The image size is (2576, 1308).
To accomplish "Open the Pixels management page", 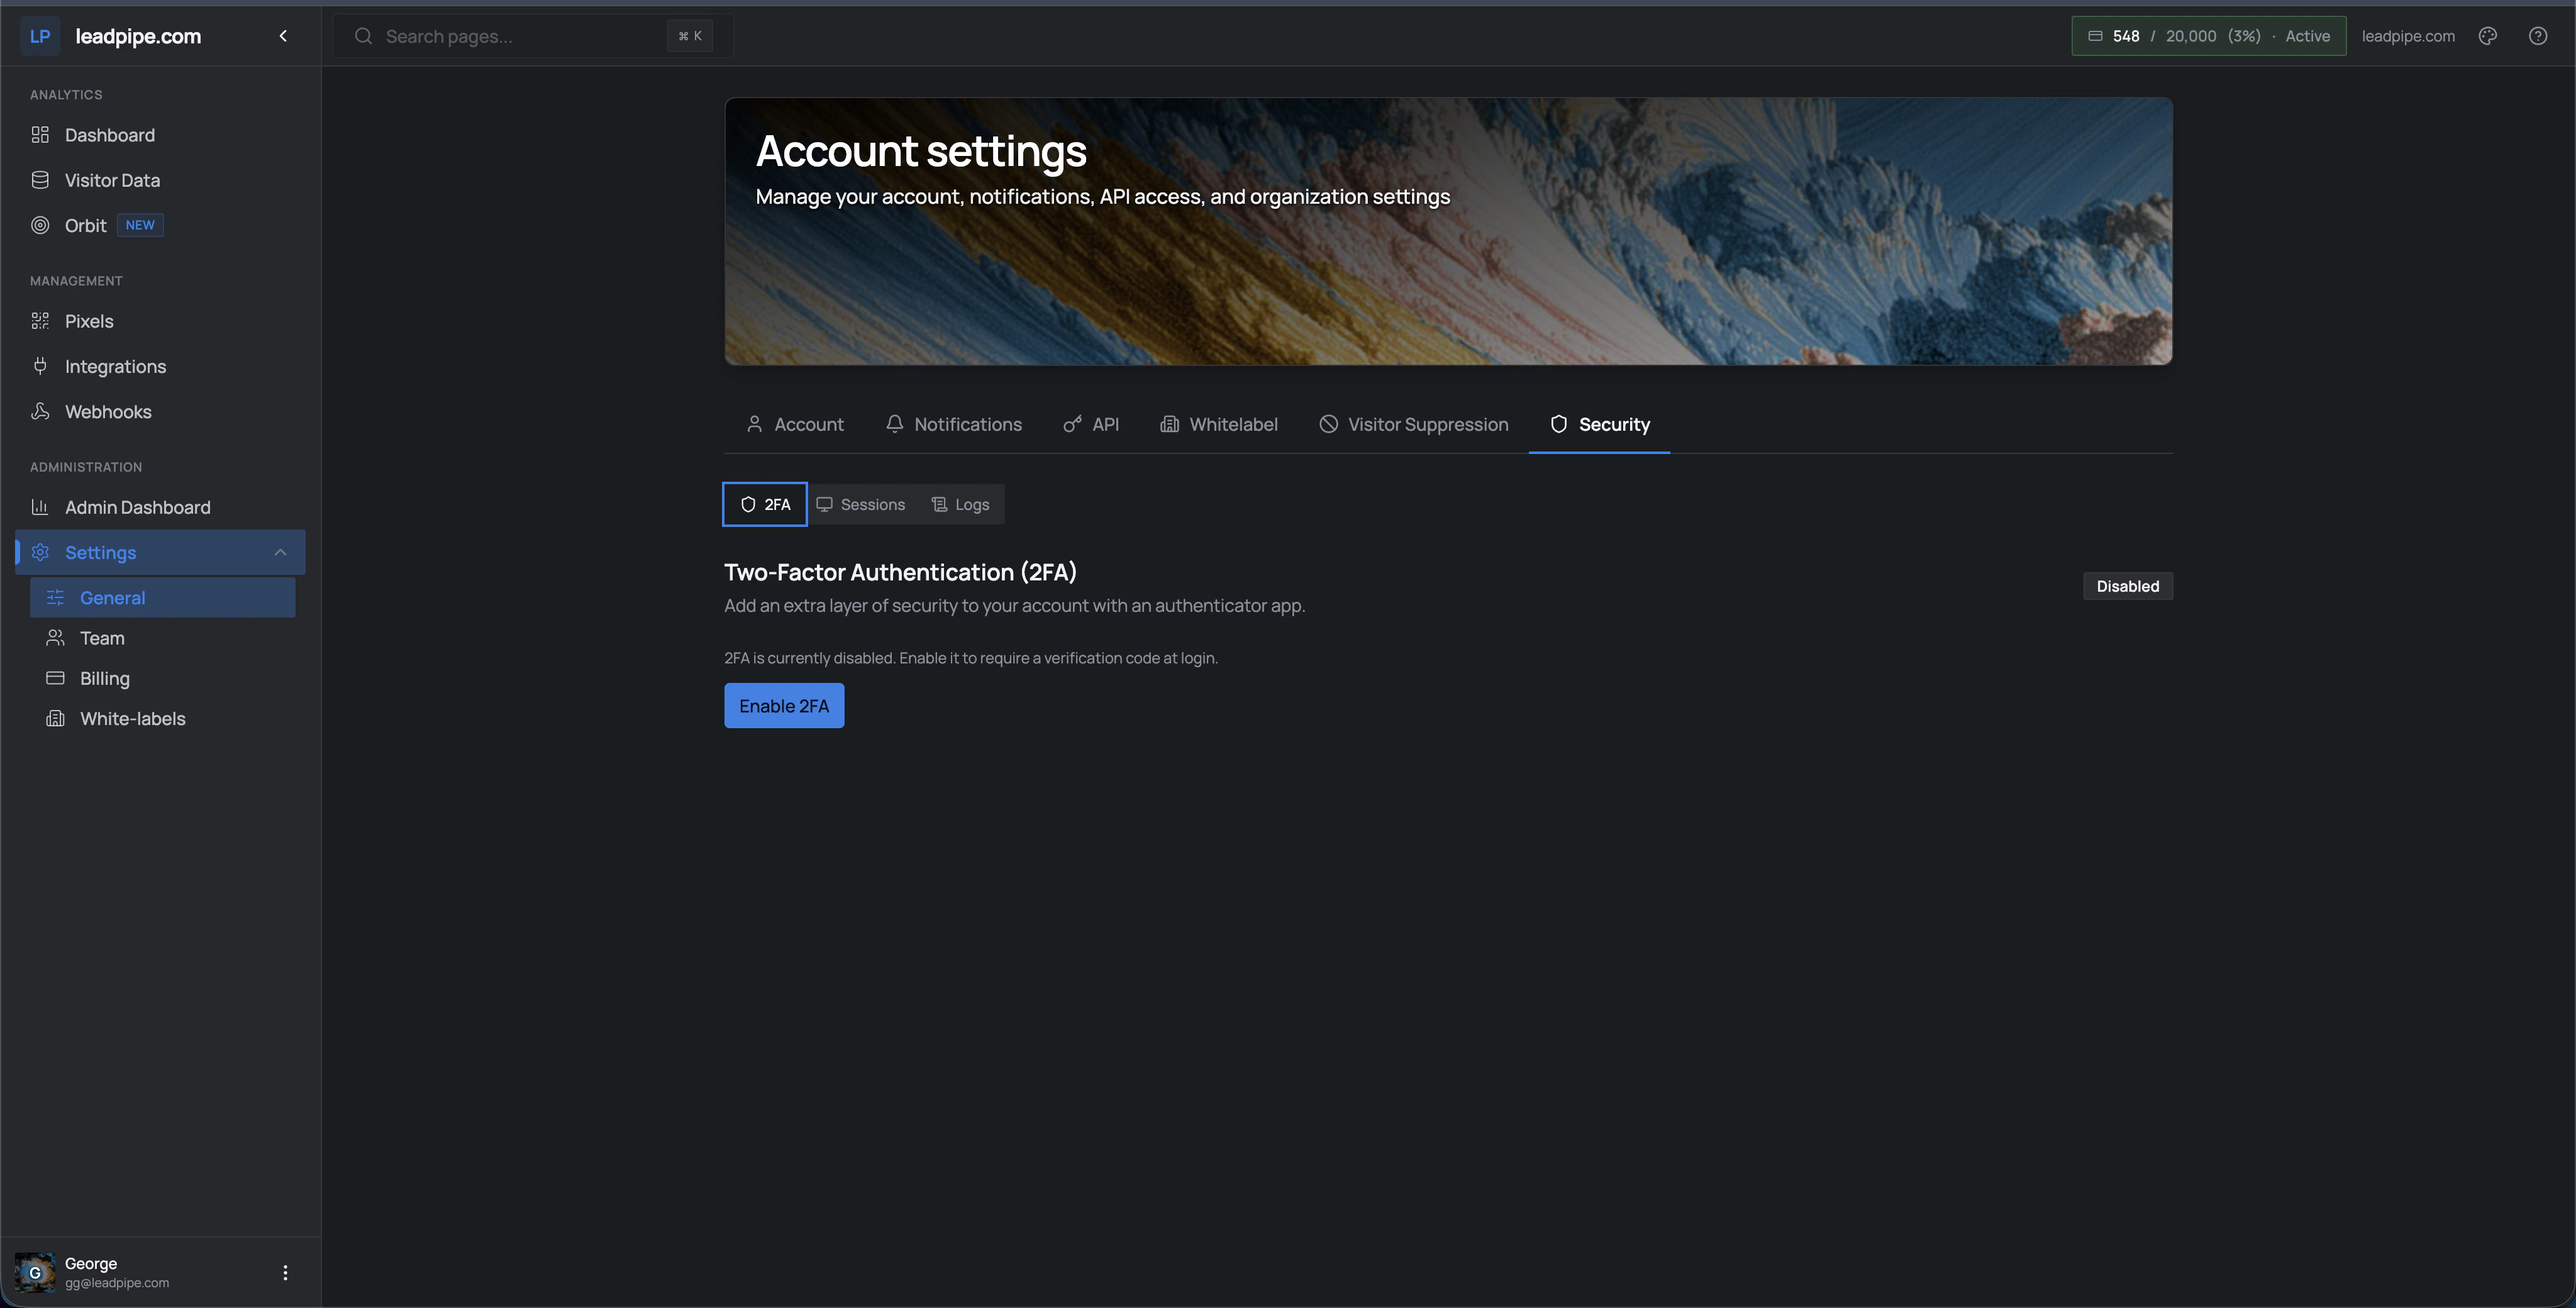I will coord(89,321).
